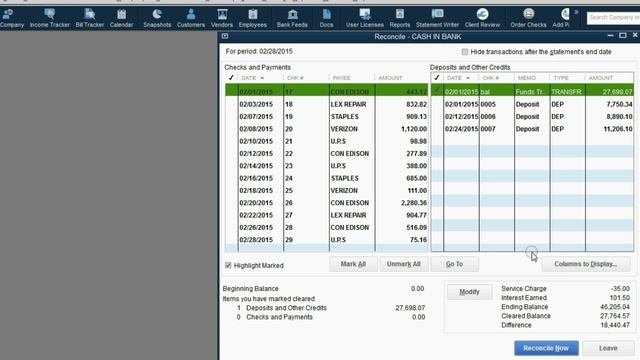Expand toolbar overflow arrow
Screen dimensions: 640x360
[x=576, y=12]
